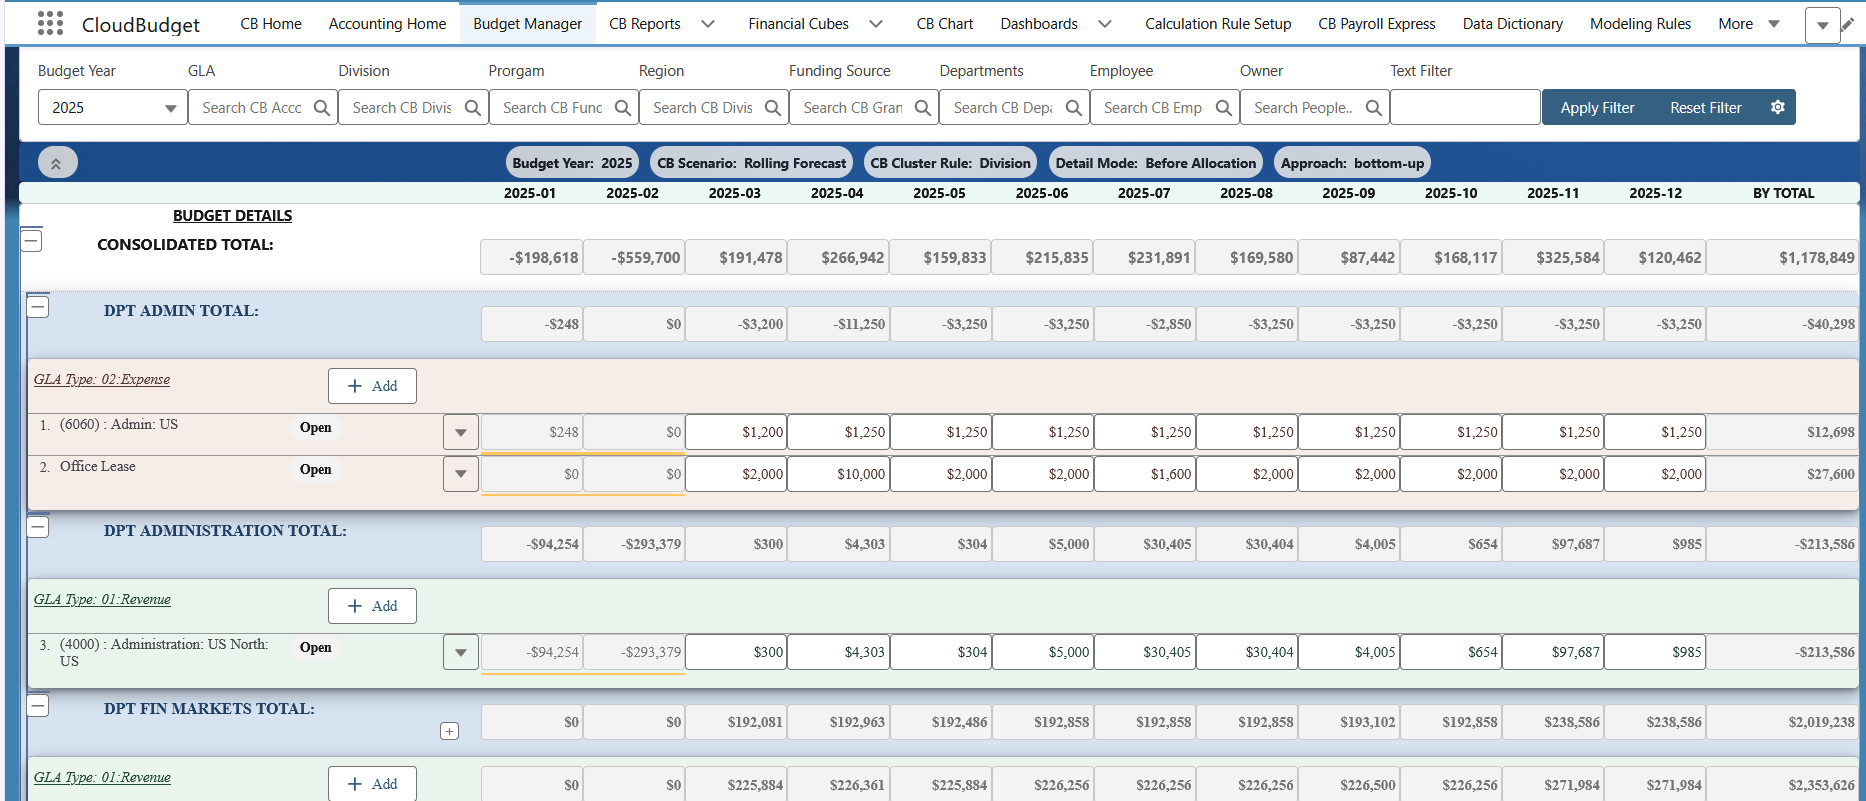Switch to the Budget Manager tab
The height and width of the screenshot is (801, 1866).
(x=527, y=24)
